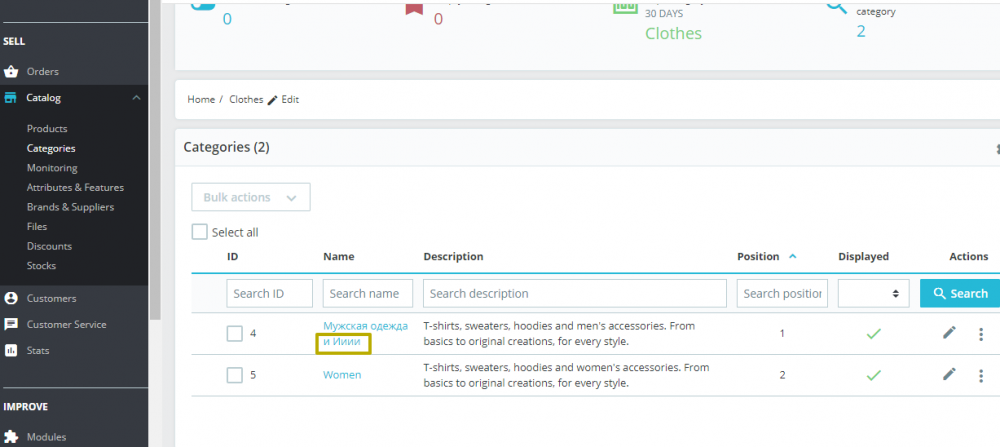Click the Orders basket icon
The height and width of the screenshot is (447, 1000).
click(10, 71)
